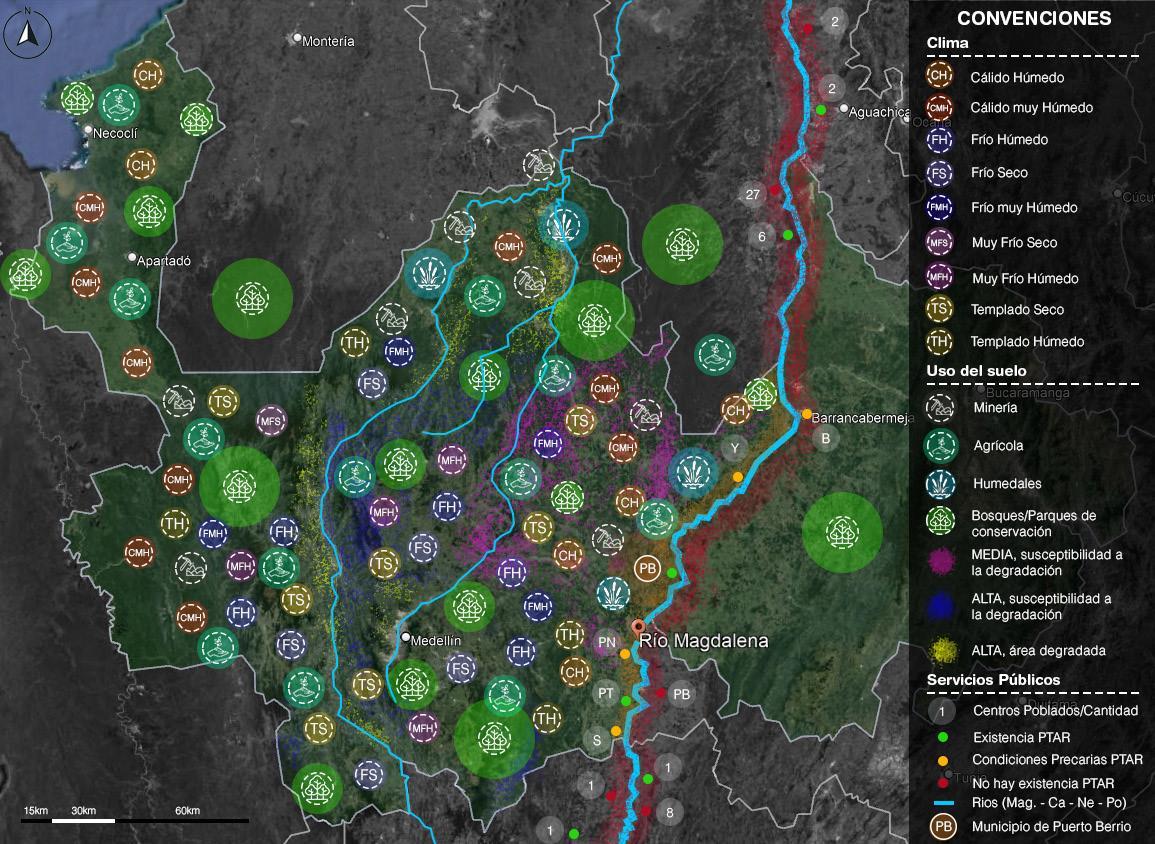
Task: Click the gray circle labeled 8 on map
Action: coord(669,812)
